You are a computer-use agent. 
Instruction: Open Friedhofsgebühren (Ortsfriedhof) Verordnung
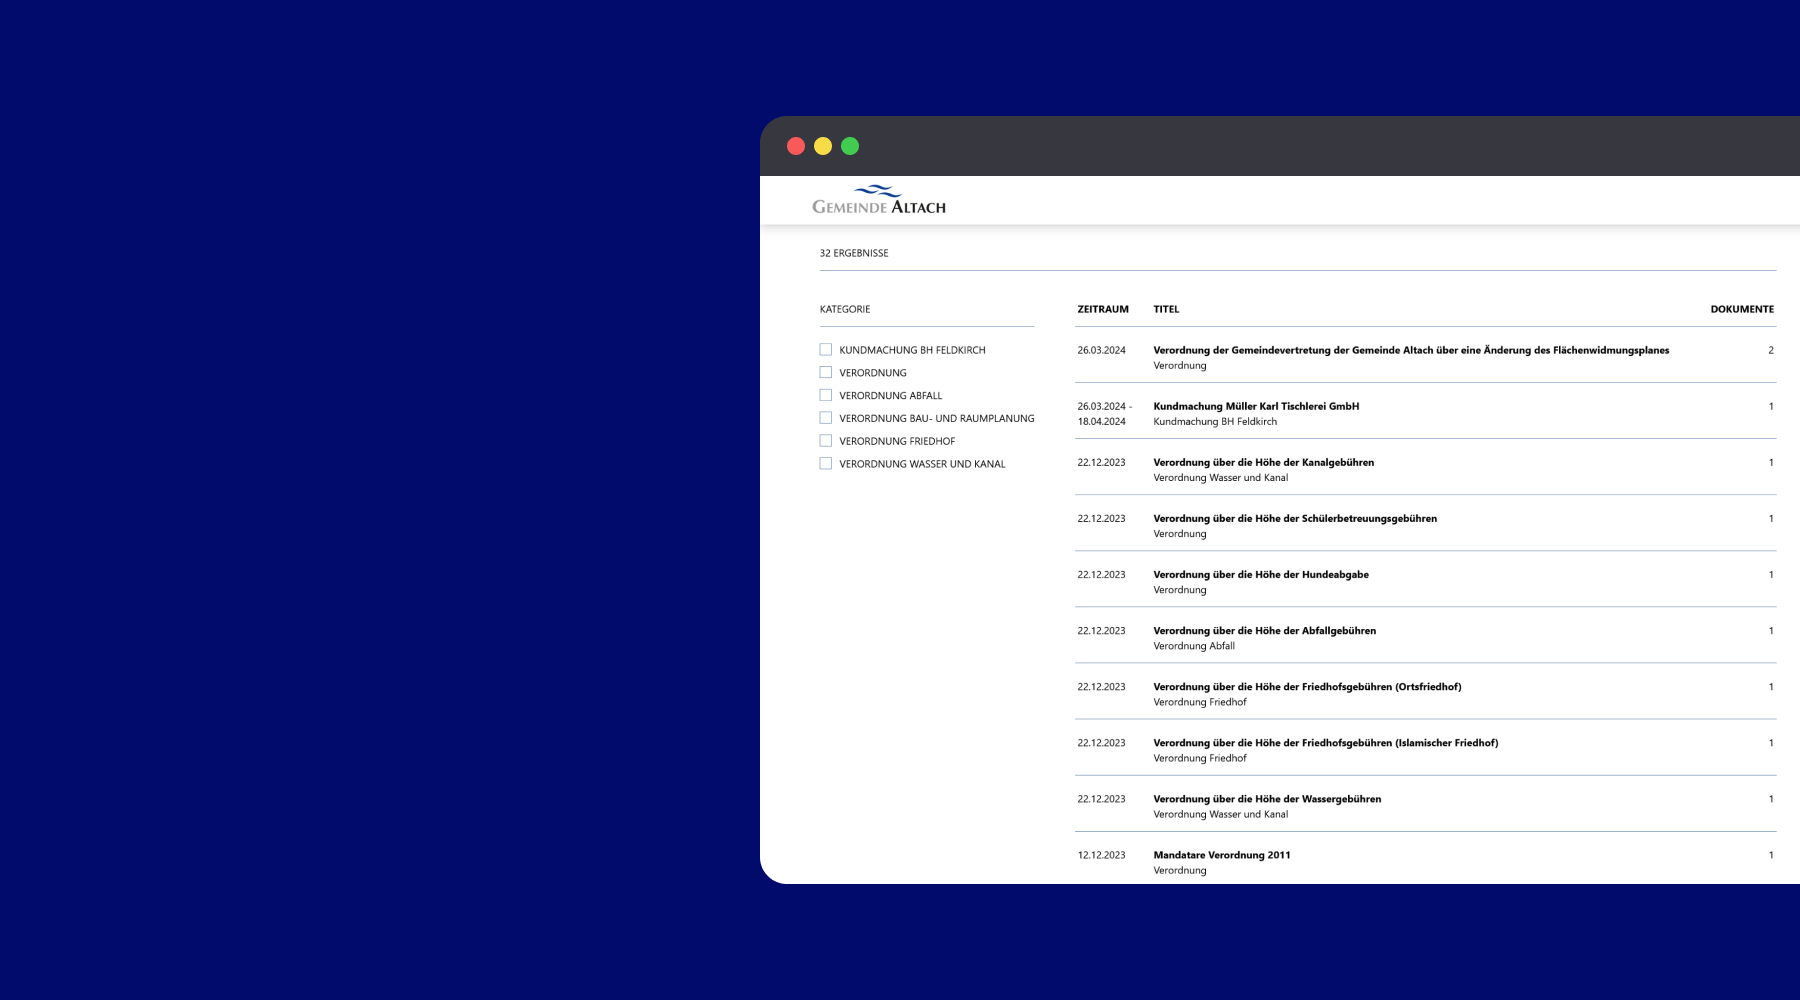1307,687
